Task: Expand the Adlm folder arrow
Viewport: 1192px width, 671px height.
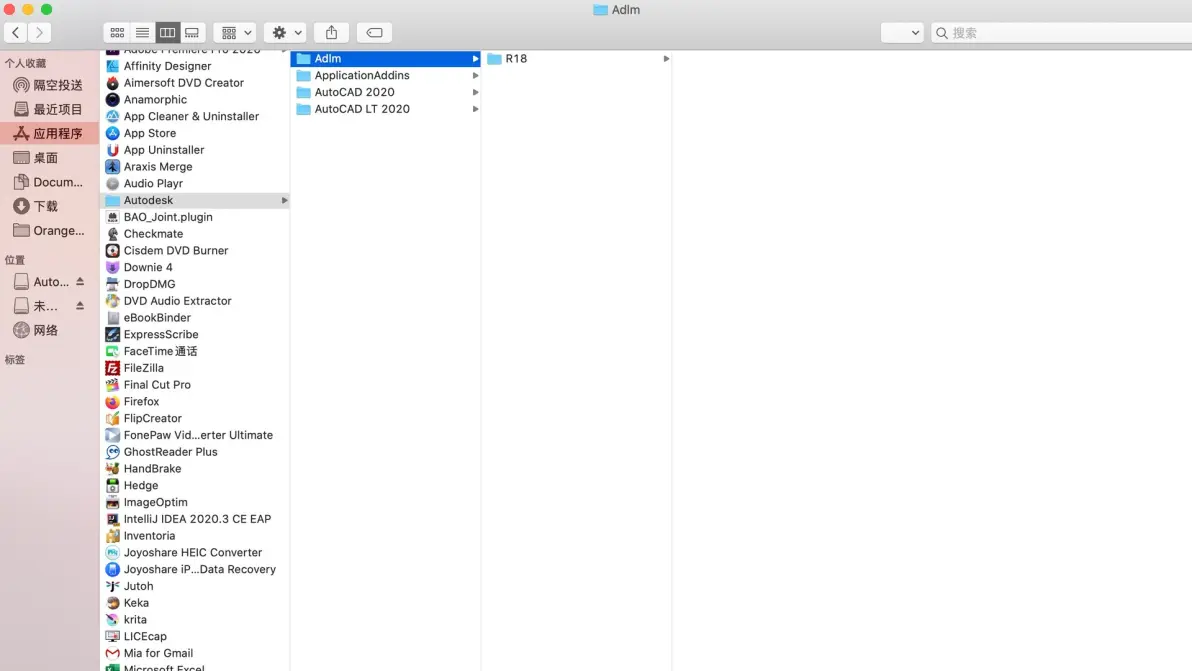Action: coord(475,59)
